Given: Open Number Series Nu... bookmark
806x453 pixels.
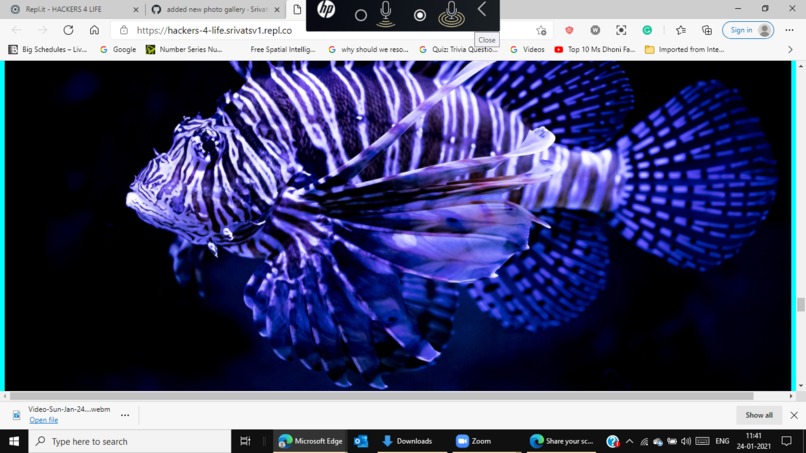Looking at the screenshot, I should tap(184, 49).
